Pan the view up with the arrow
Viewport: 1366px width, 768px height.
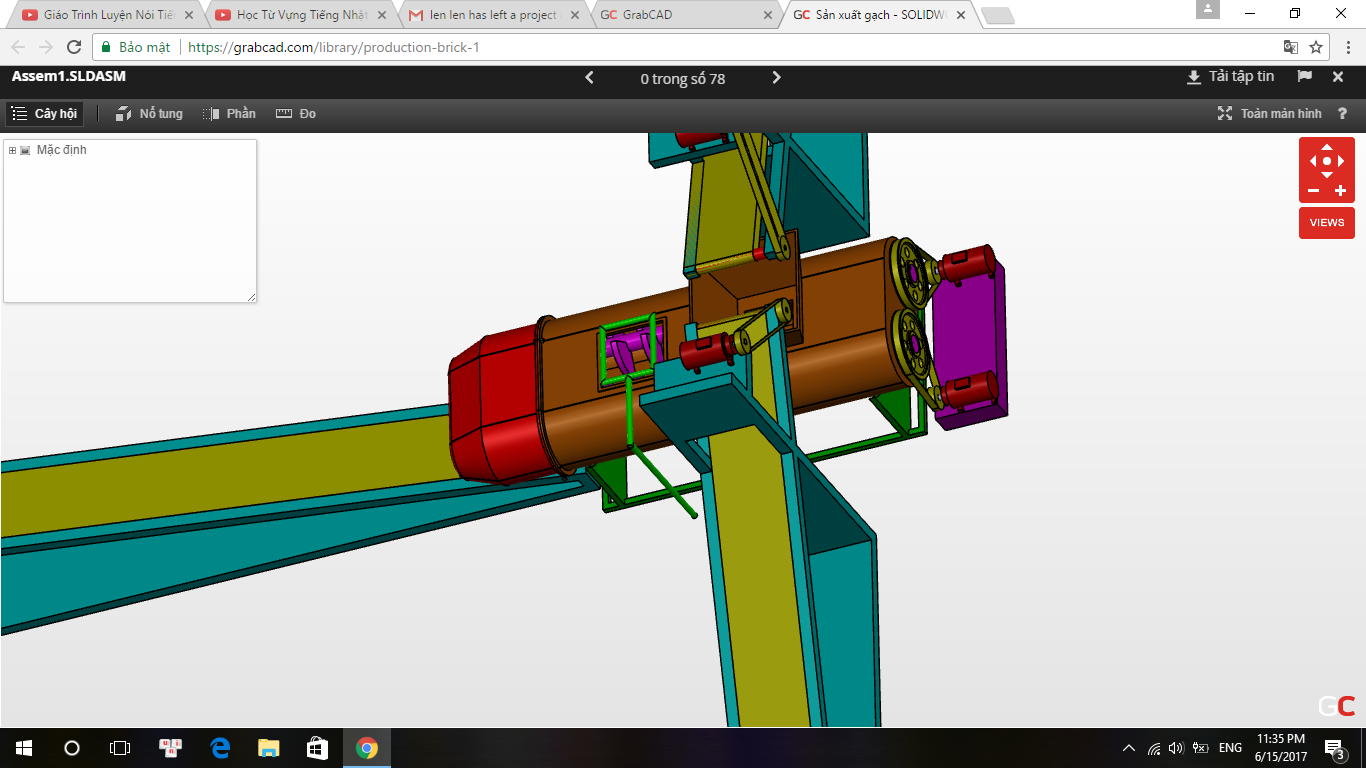(1327, 148)
